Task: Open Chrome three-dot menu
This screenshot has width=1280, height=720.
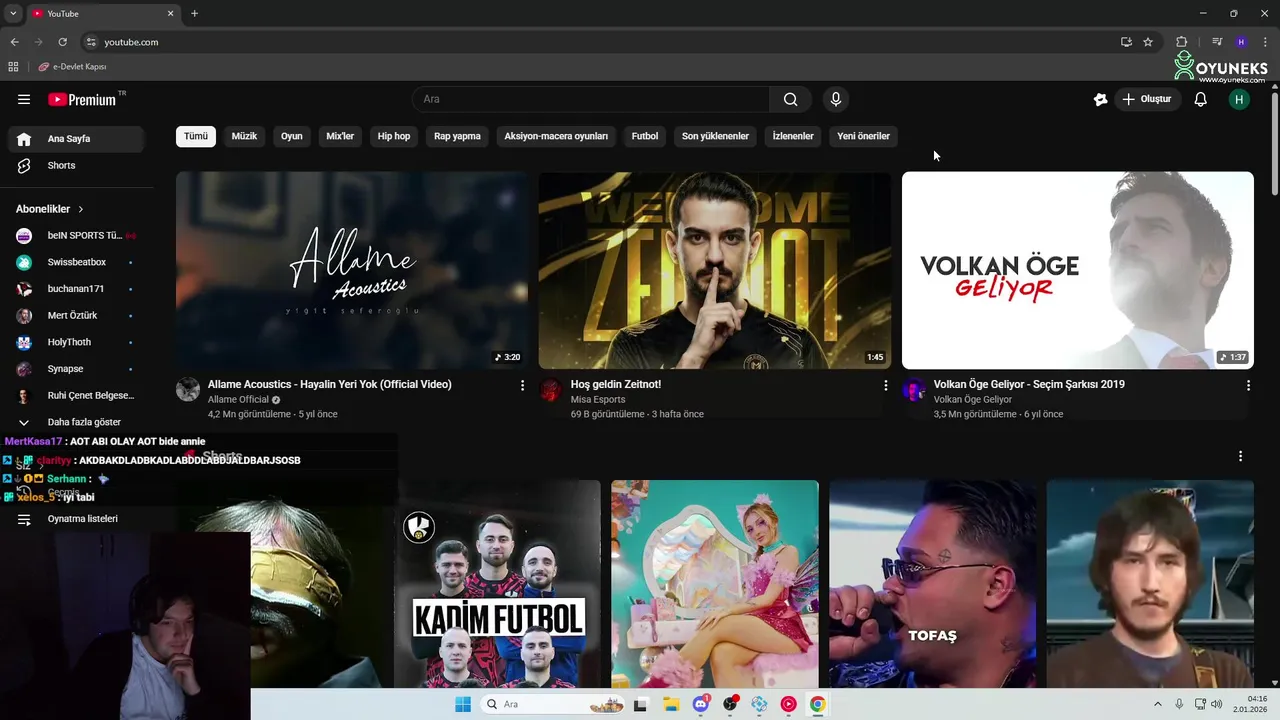Action: tap(1265, 42)
